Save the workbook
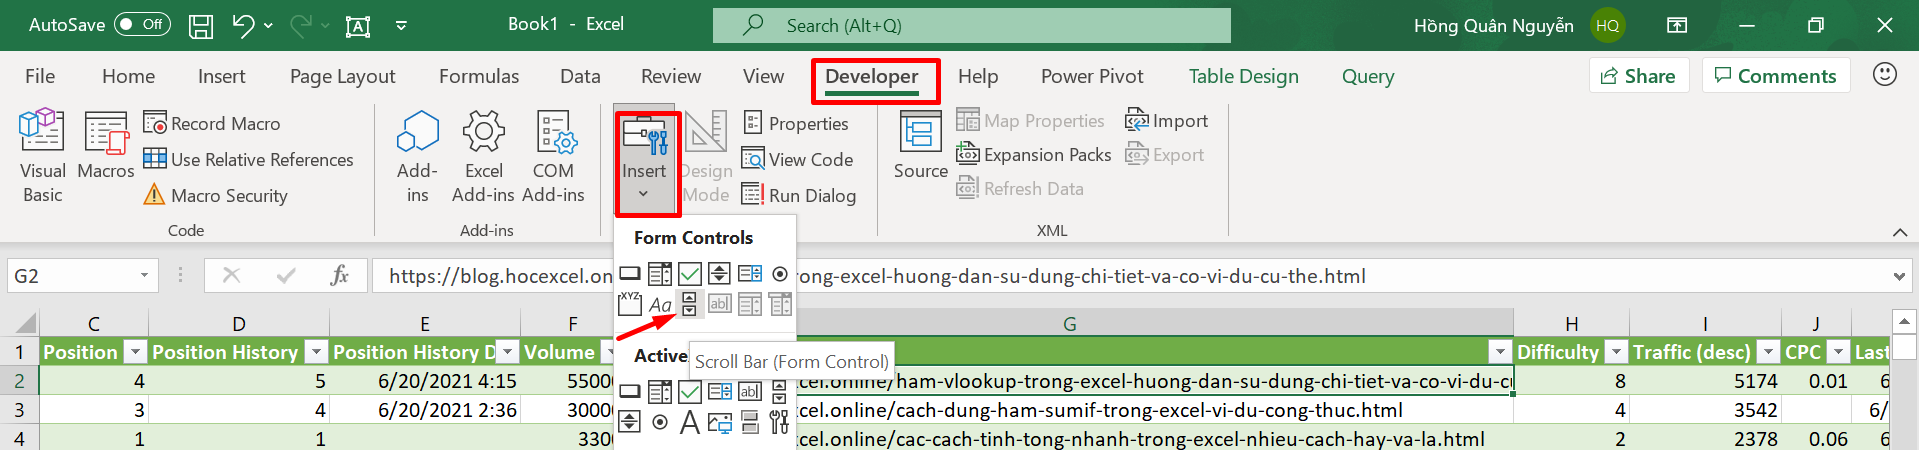The image size is (1919, 450). coord(201,25)
